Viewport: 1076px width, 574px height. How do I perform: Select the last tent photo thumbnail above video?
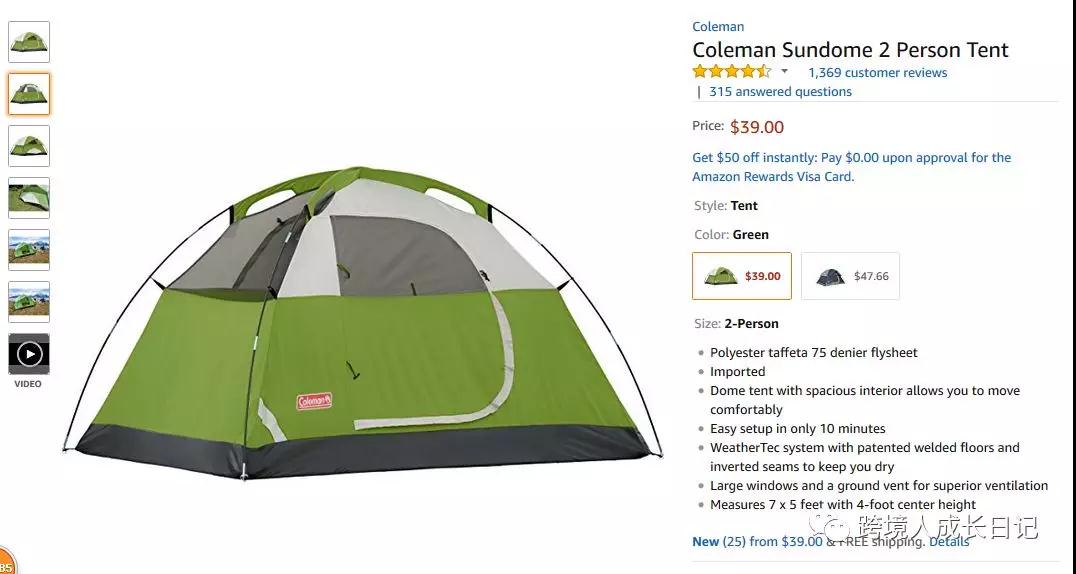(x=29, y=302)
